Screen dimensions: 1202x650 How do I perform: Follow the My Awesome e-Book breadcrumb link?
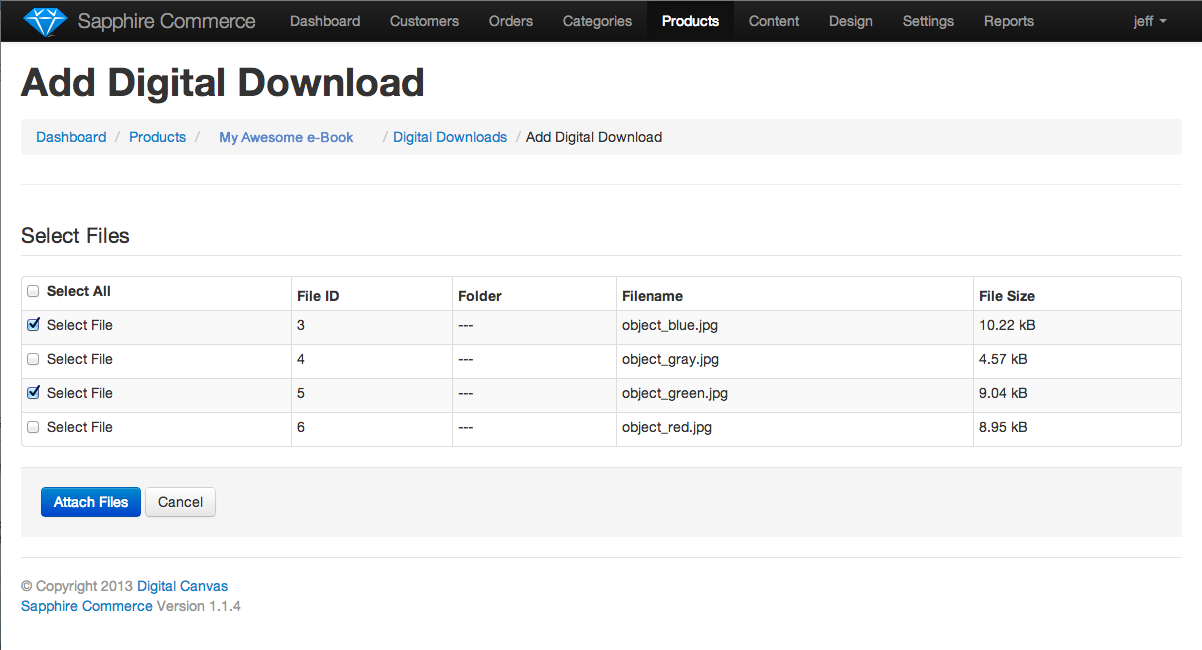(286, 137)
